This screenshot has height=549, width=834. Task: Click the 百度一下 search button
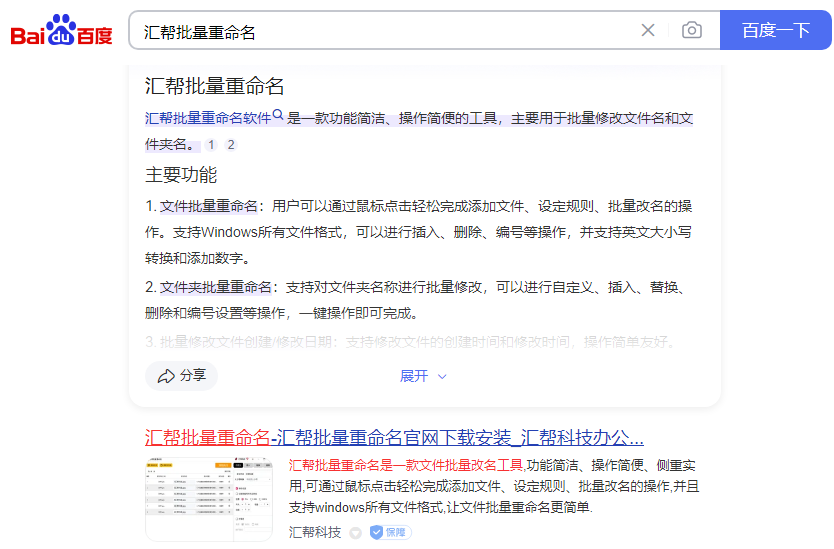coord(775,30)
